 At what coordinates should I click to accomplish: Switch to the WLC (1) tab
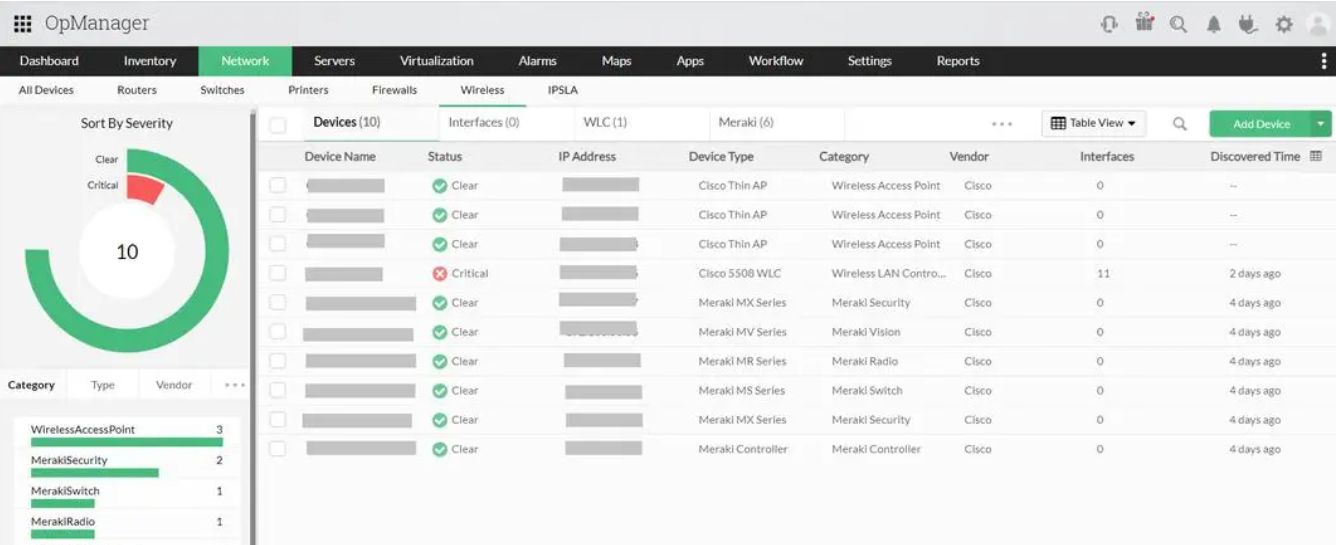coord(605,122)
